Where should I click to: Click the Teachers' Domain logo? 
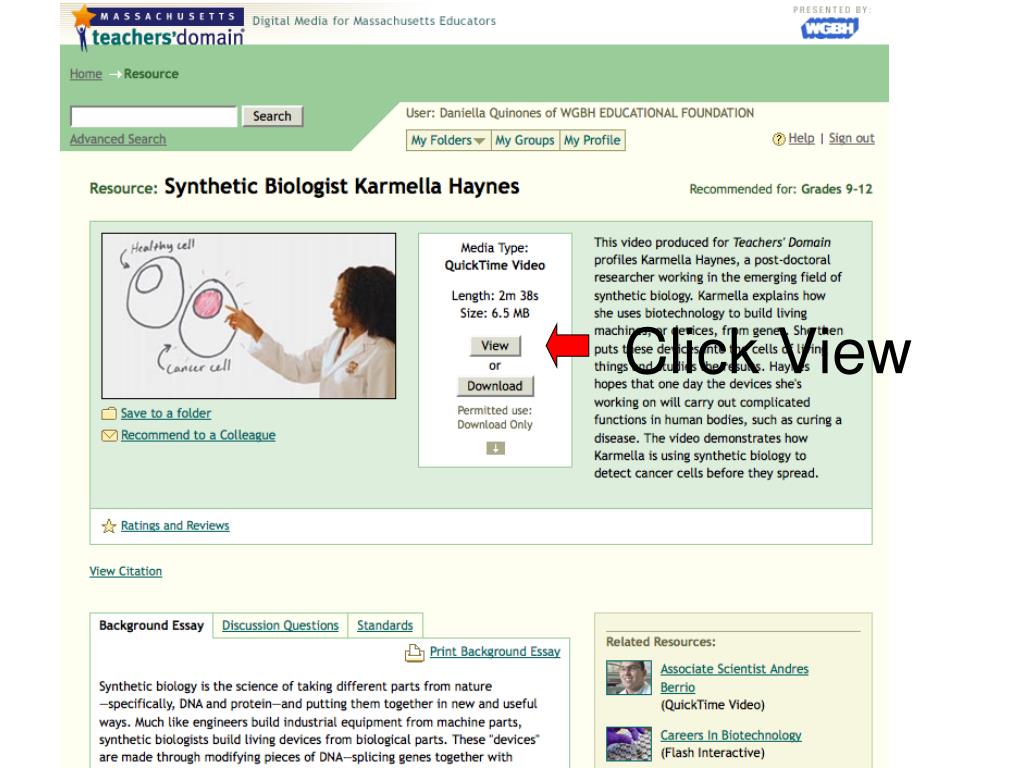[x=159, y=27]
